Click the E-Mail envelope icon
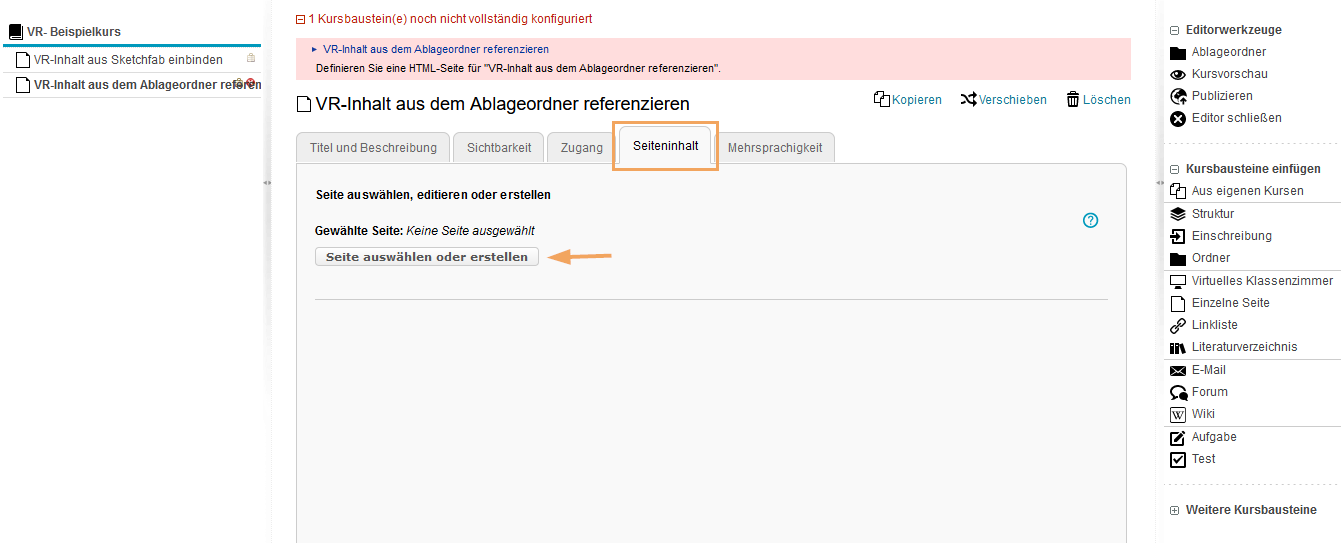The image size is (1341, 543). [x=1177, y=371]
